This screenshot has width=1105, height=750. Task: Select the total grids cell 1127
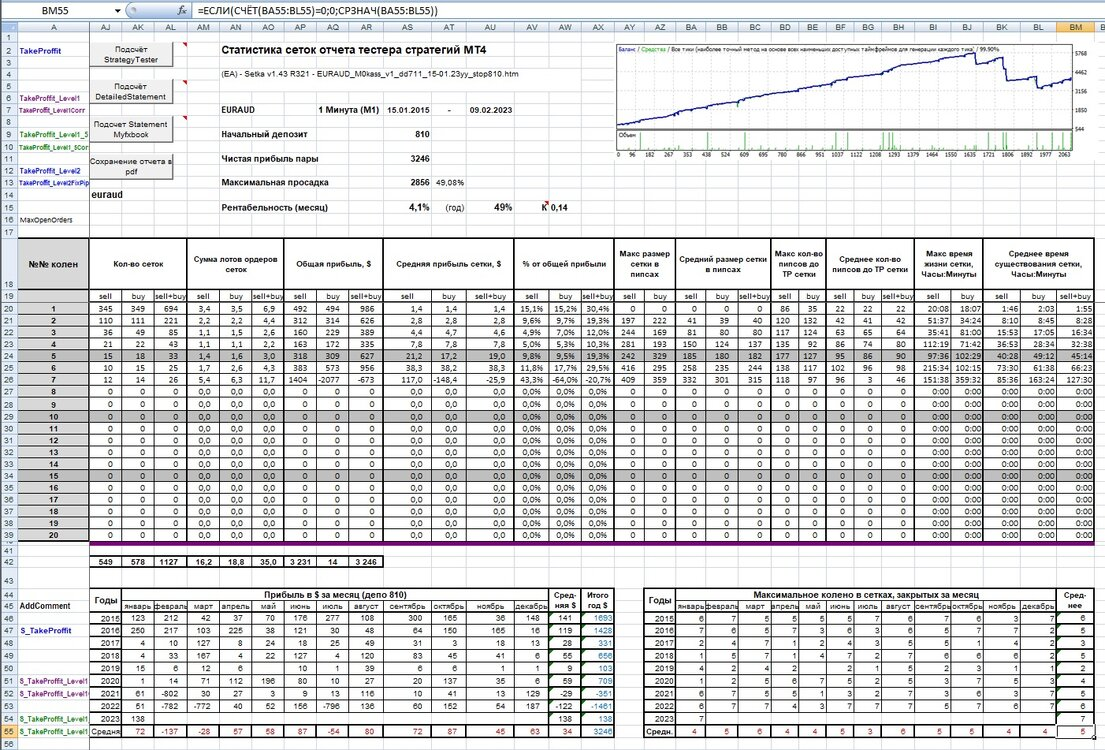(171, 562)
